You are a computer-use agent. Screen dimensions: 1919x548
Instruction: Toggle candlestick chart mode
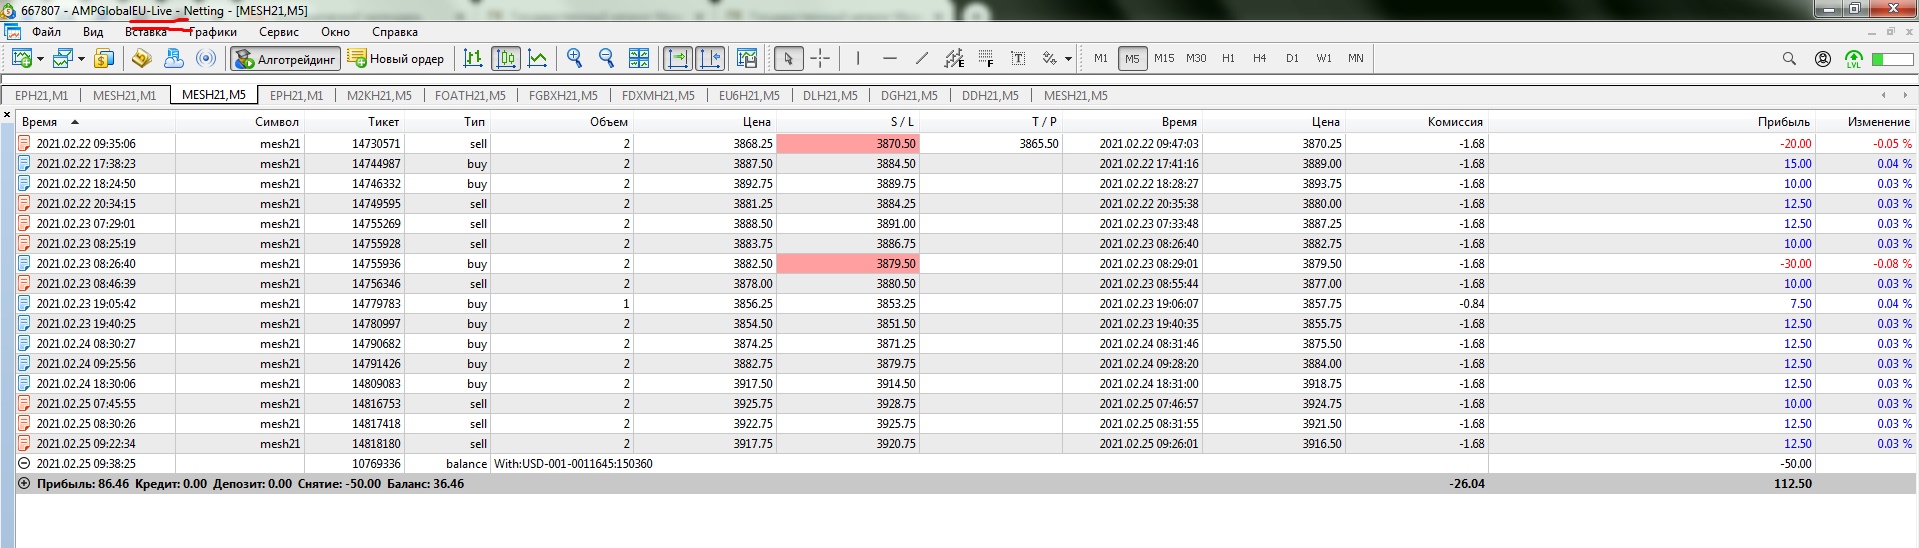click(x=506, y=59)
